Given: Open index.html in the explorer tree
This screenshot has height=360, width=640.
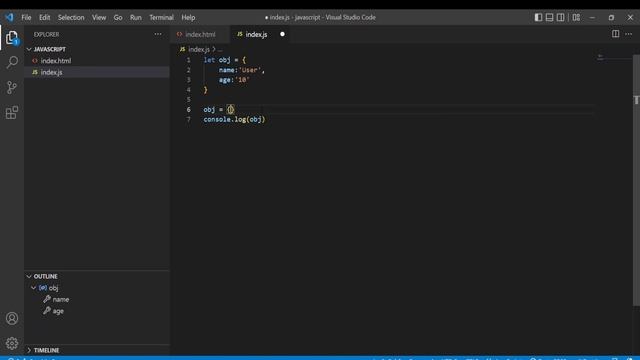Looking at the screenshot, I should click(97, 61).
